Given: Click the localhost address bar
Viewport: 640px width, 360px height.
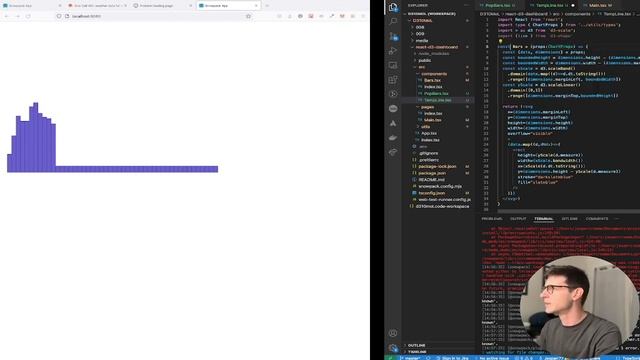Looking at the screenshot, I should click(x=155, y=16).
